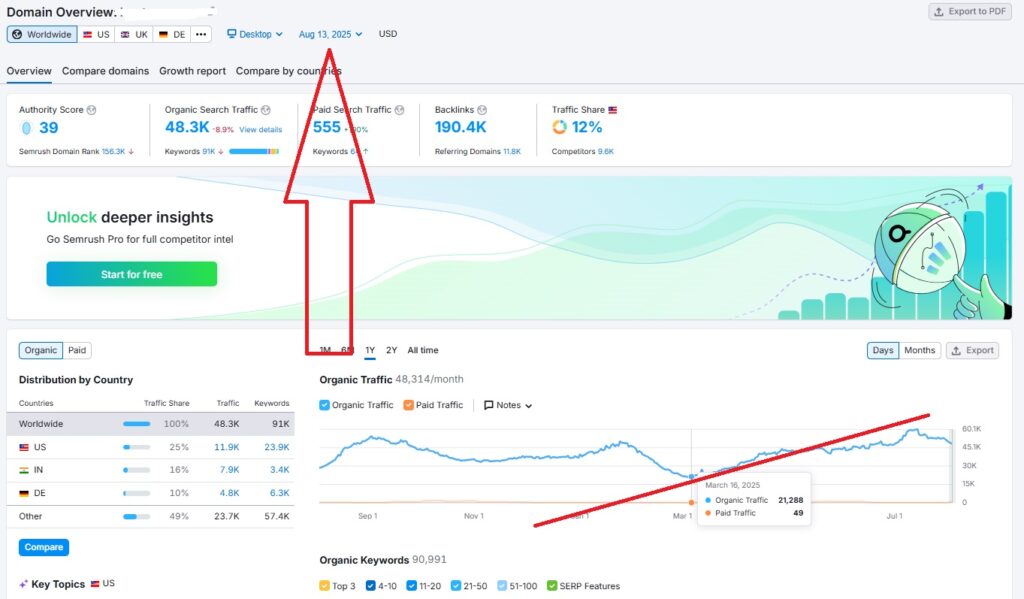Click the India flag in the country table
The image size is (1024, 599).
24,470
